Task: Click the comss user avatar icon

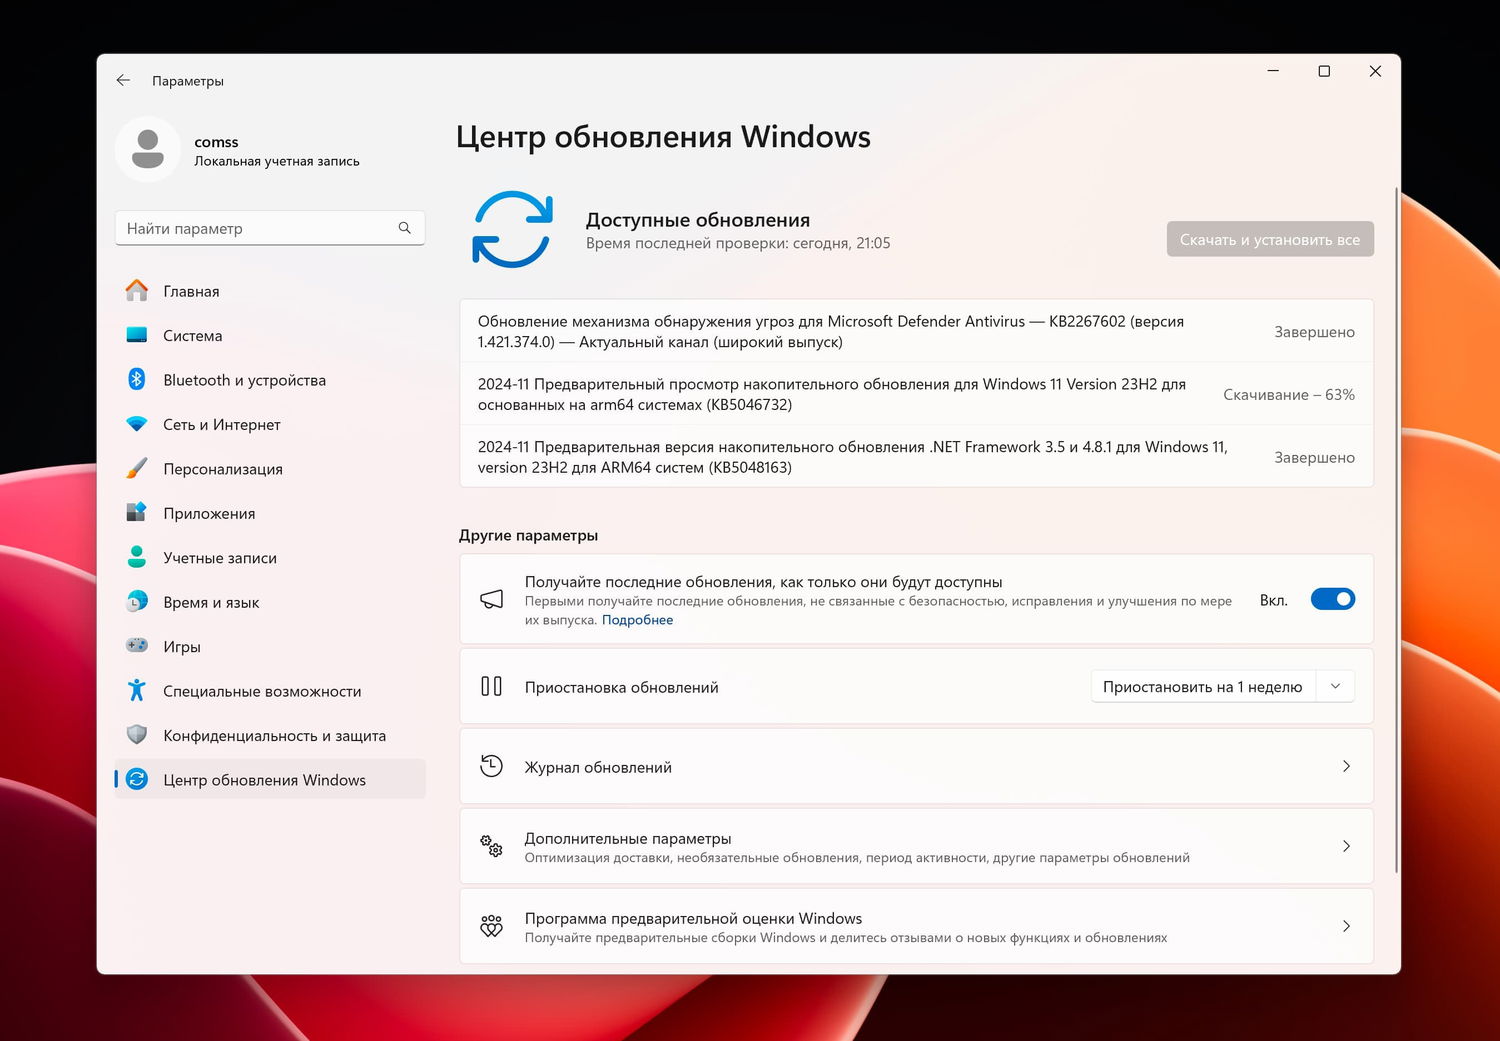Action: tap(148, 149)
